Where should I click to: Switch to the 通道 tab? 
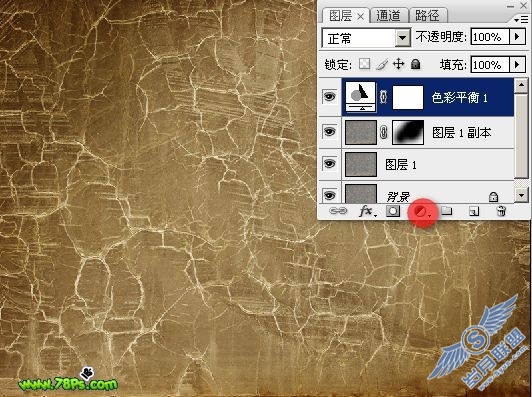click(388, 16)
